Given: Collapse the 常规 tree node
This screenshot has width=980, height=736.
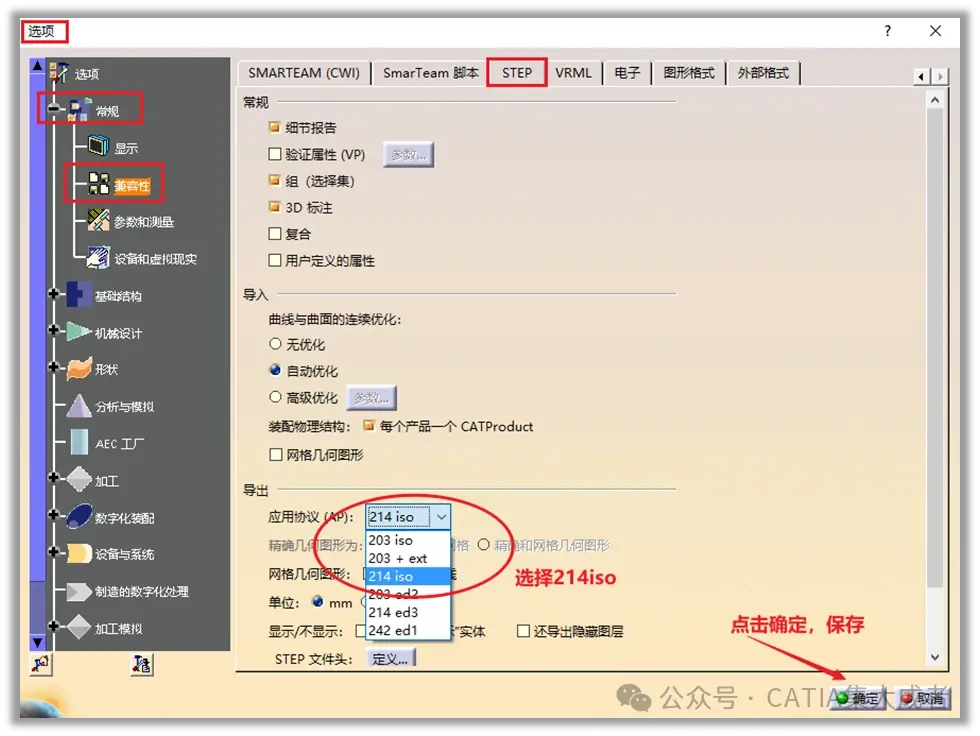Looking at the screenshot, I should (54, 109).
